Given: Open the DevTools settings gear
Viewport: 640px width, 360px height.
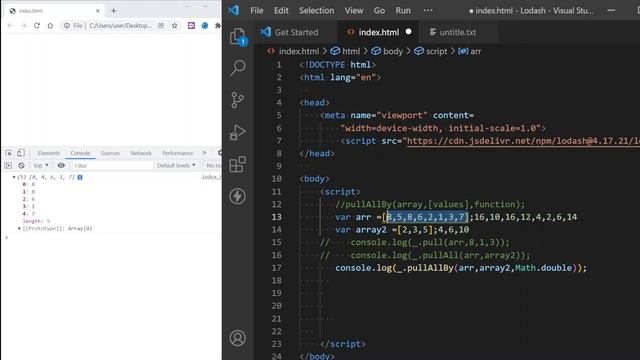Looking at the screenshot, I should point(220,153).
